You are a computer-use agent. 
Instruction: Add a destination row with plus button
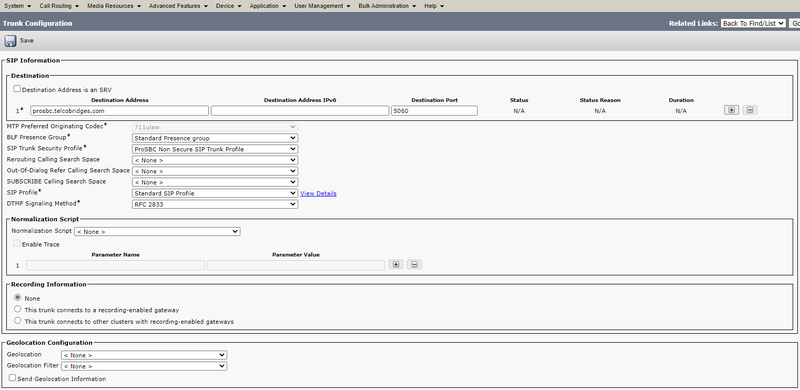(x=731, y=110)
